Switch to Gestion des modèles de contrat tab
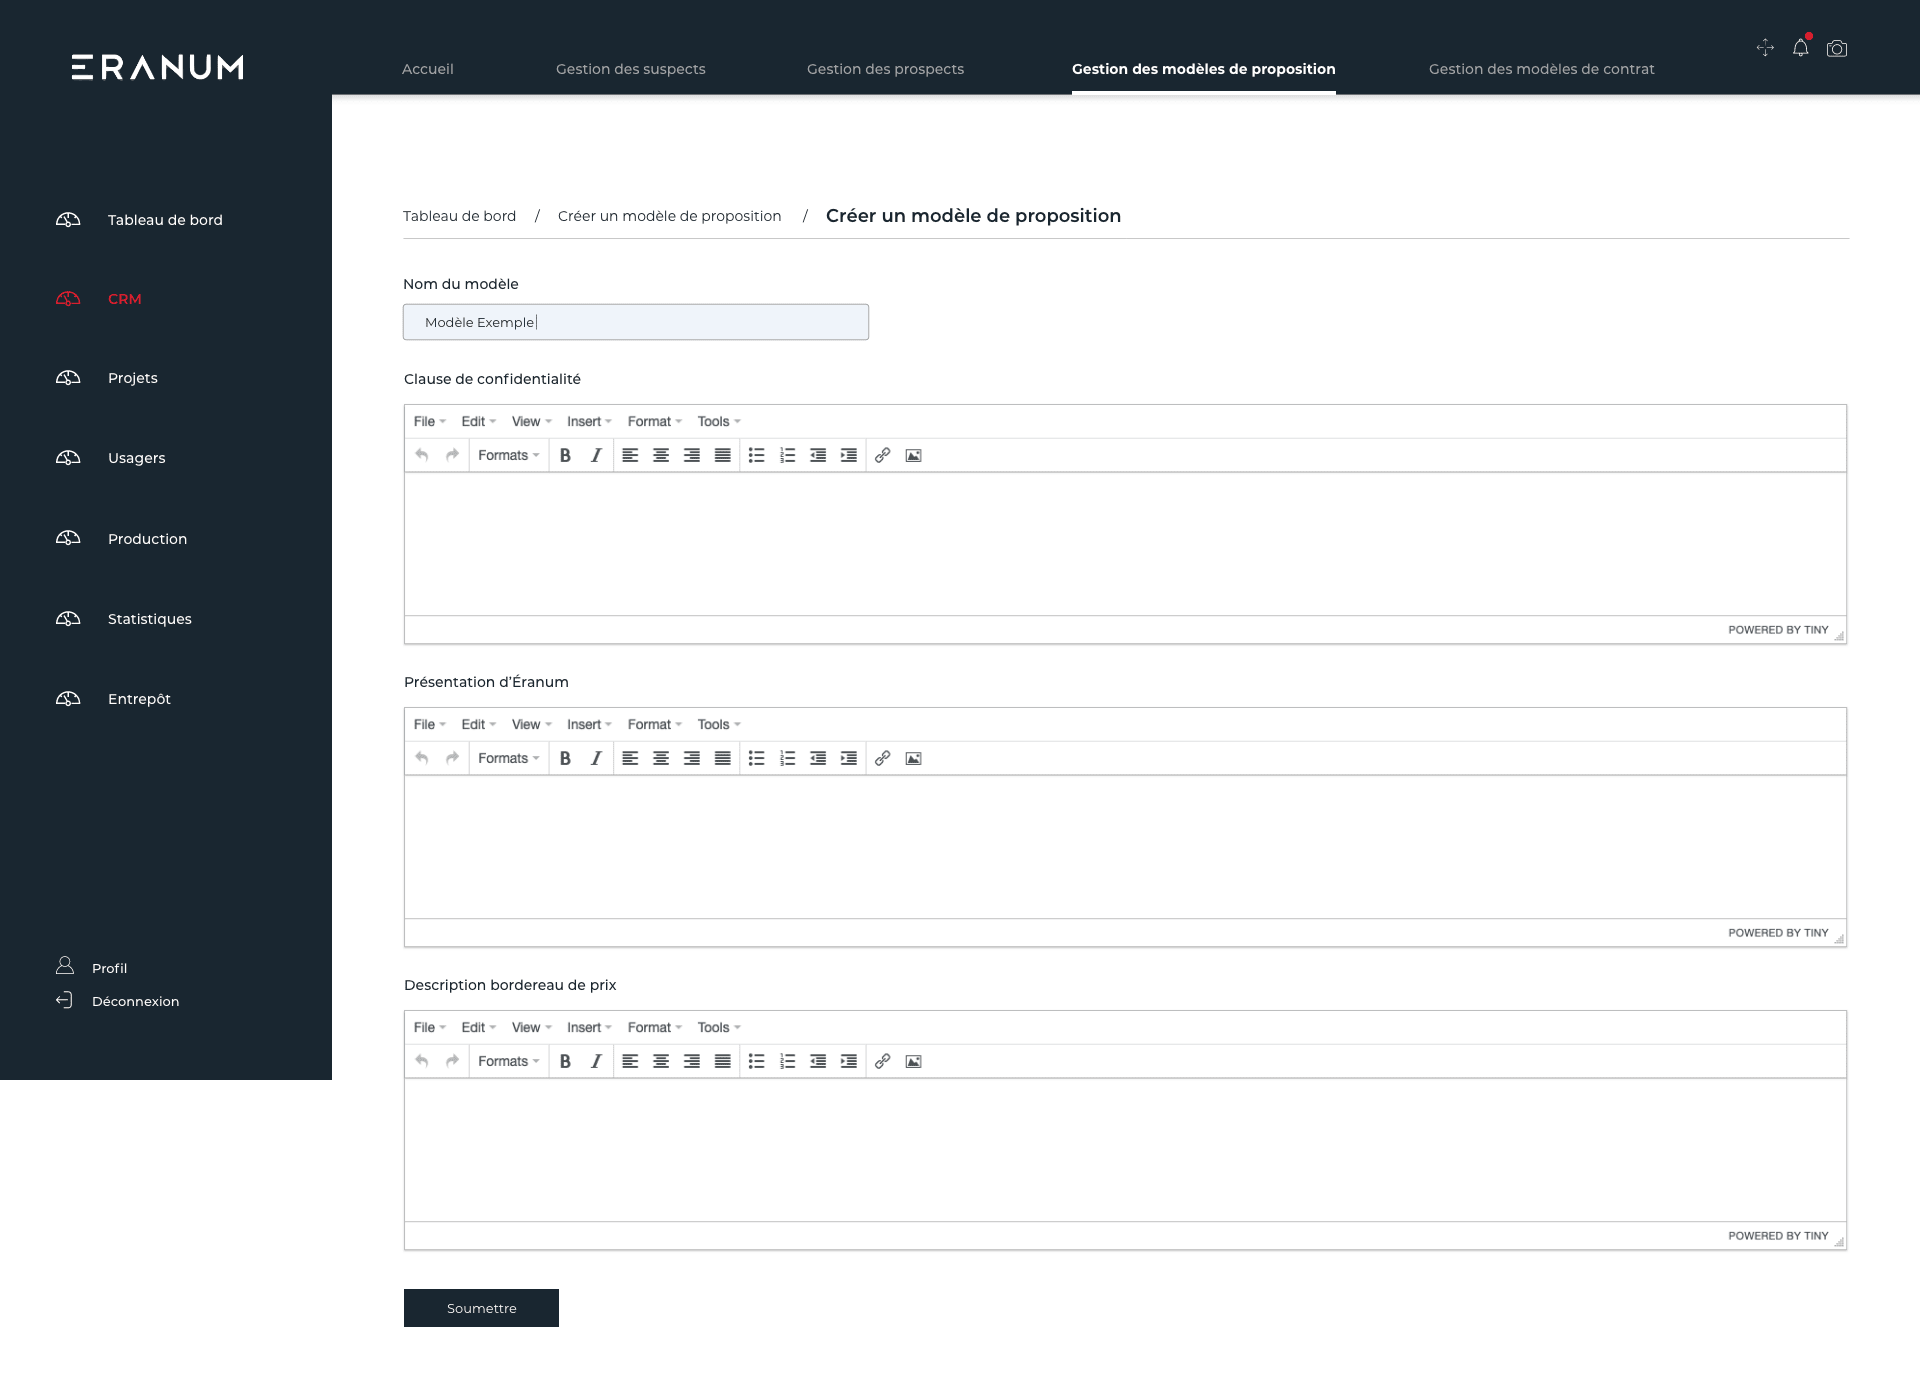 pos(1542,69)
